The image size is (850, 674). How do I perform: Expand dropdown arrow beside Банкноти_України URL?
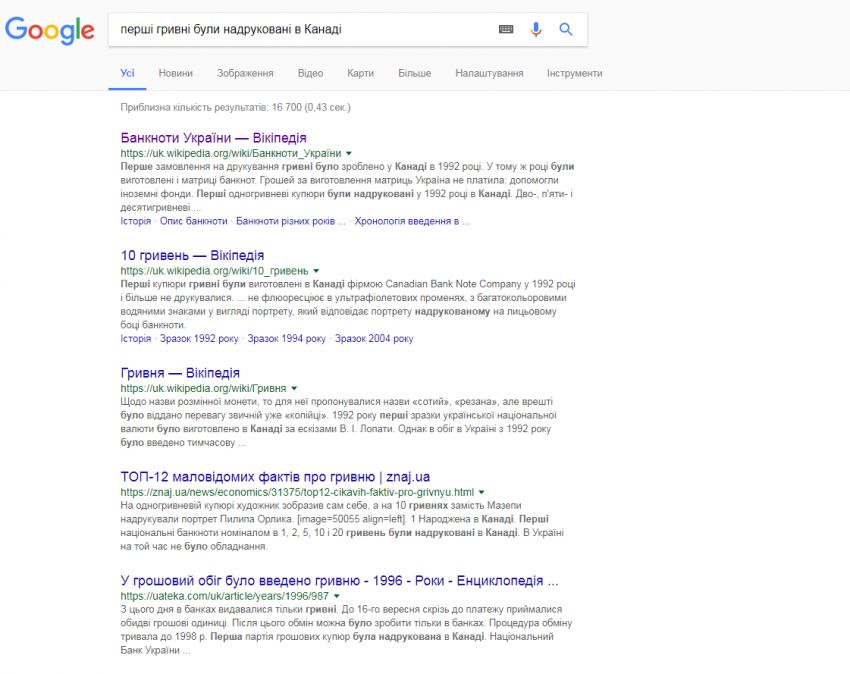pos(349,153)
